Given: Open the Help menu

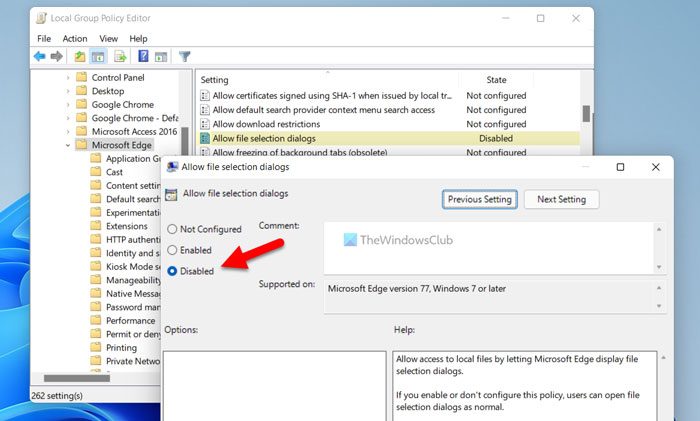Looking at the screenshot, I should [x=138, y=38].
